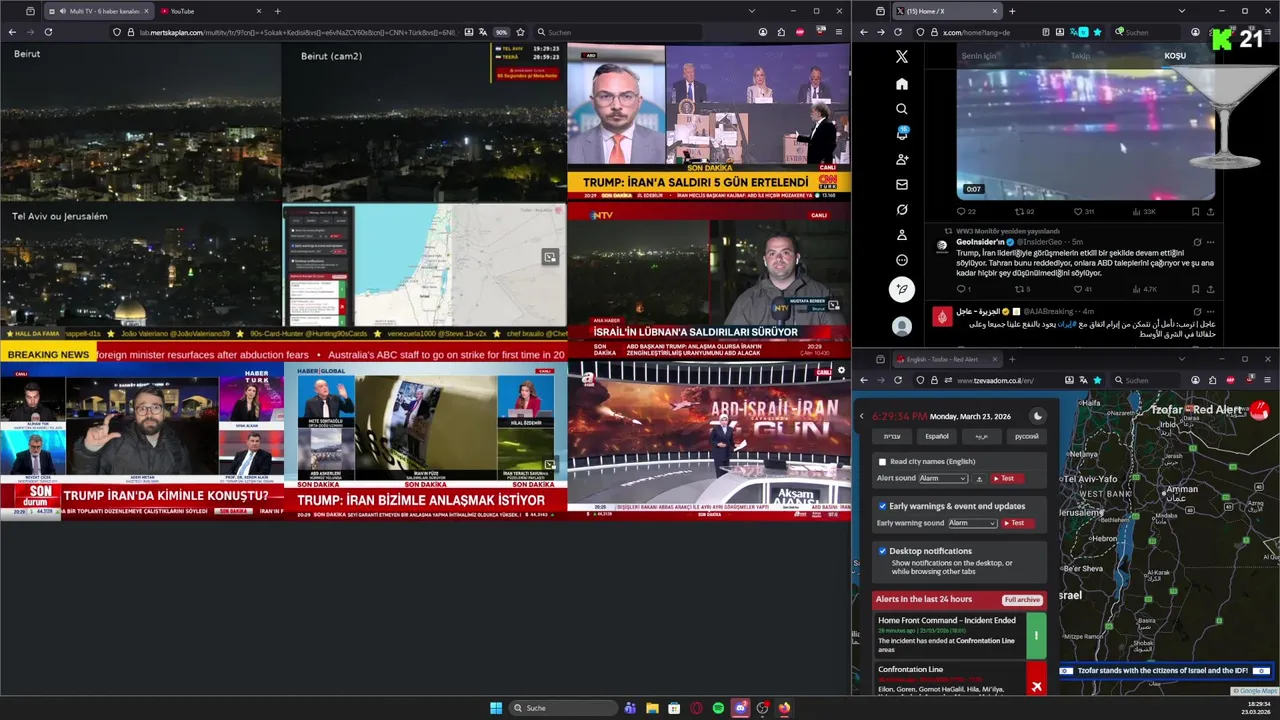Click the taskbar 'Suche' search box

(x=563, y=708)
